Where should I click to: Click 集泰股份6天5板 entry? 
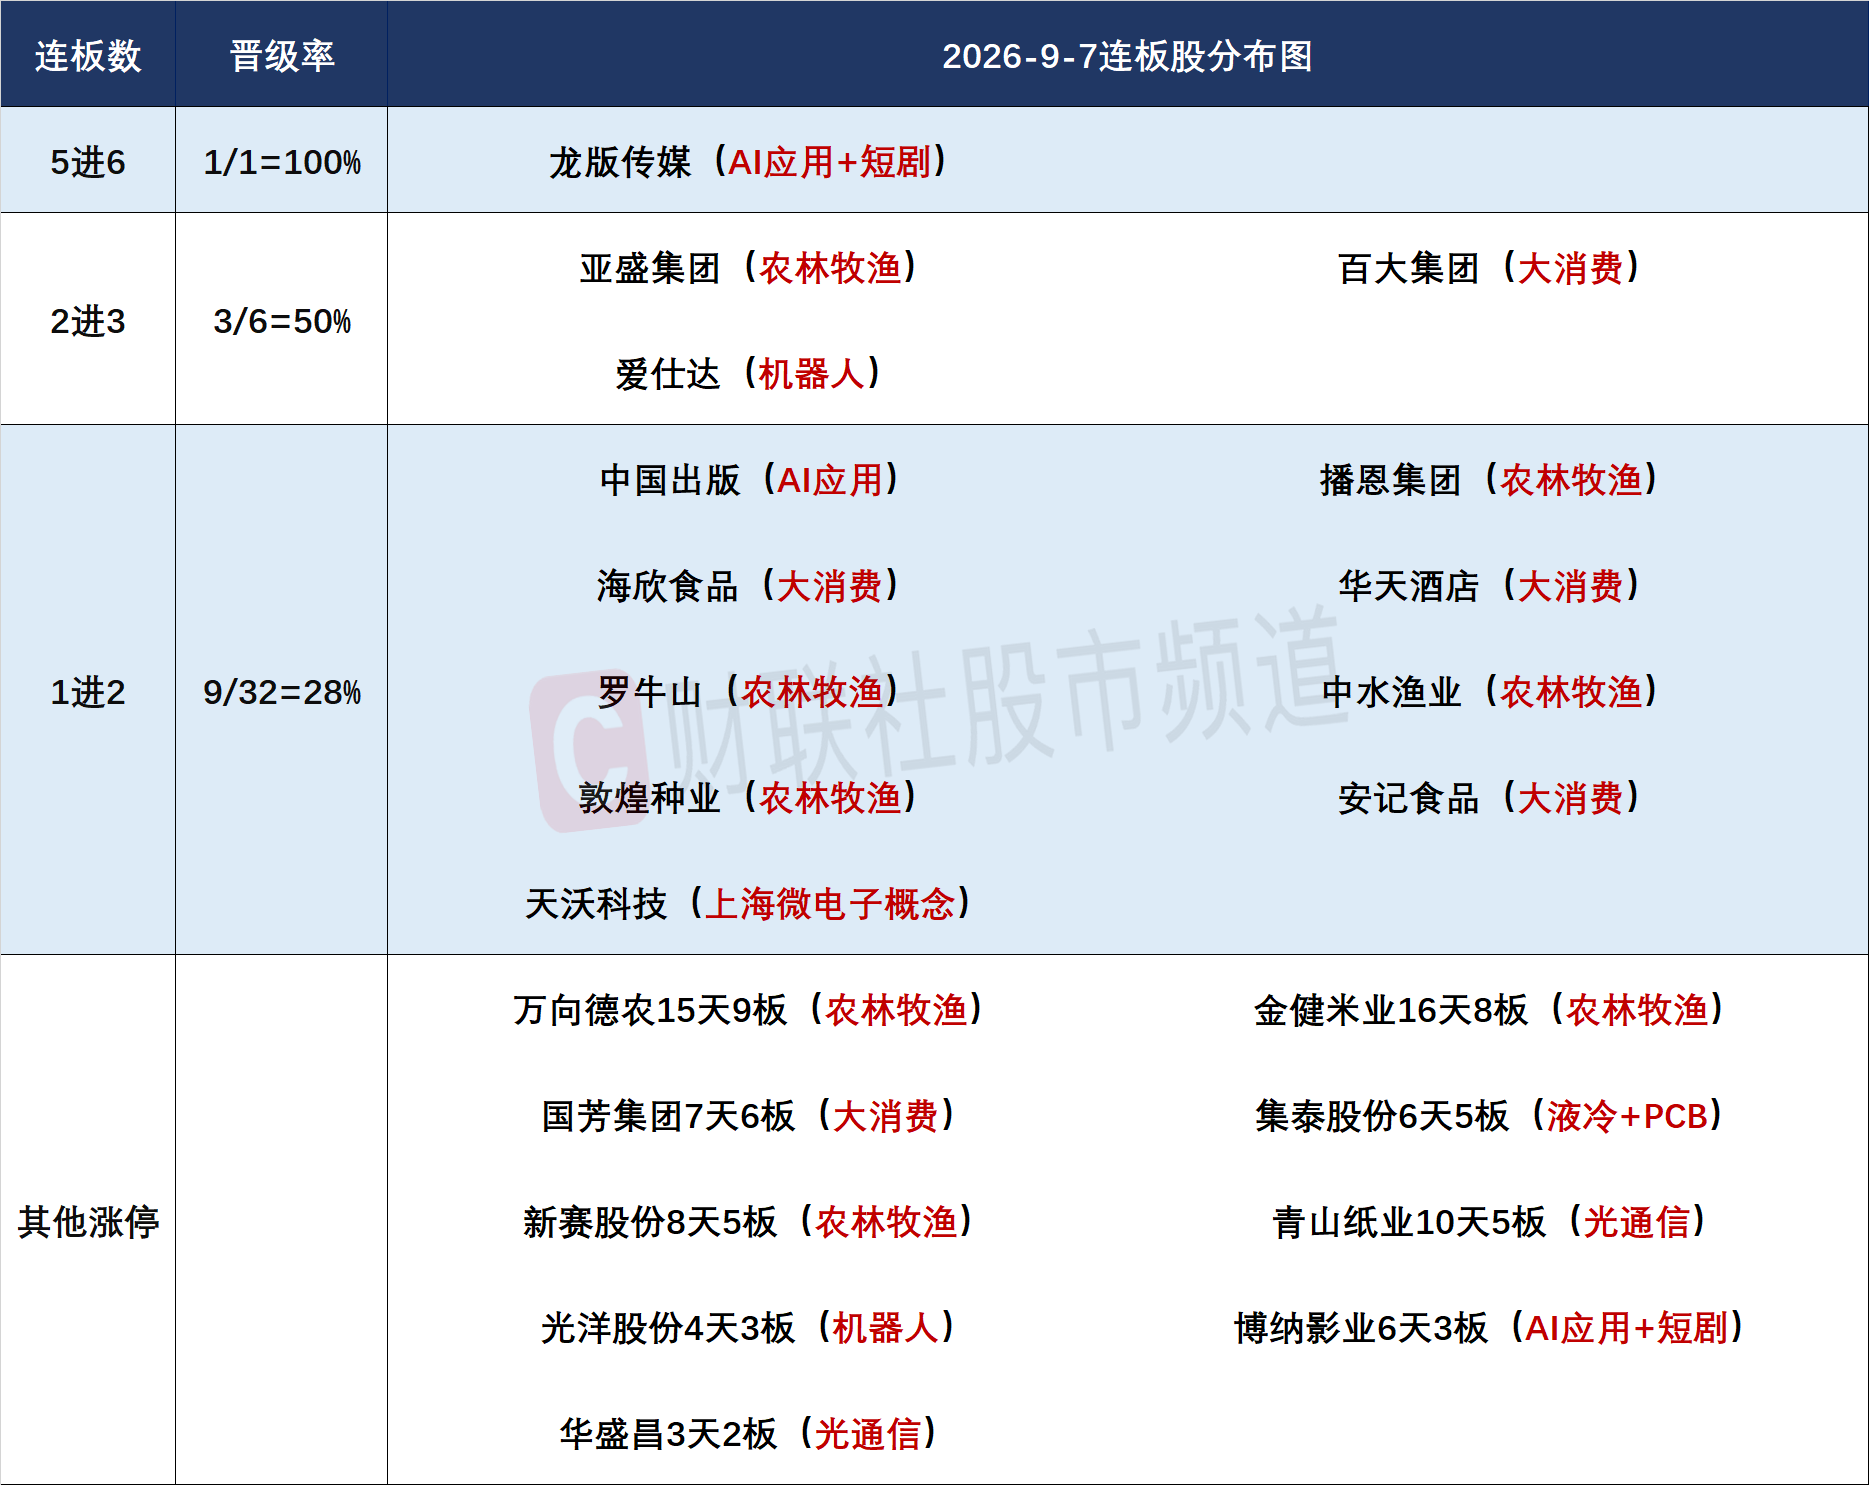click(1488, 1115)
